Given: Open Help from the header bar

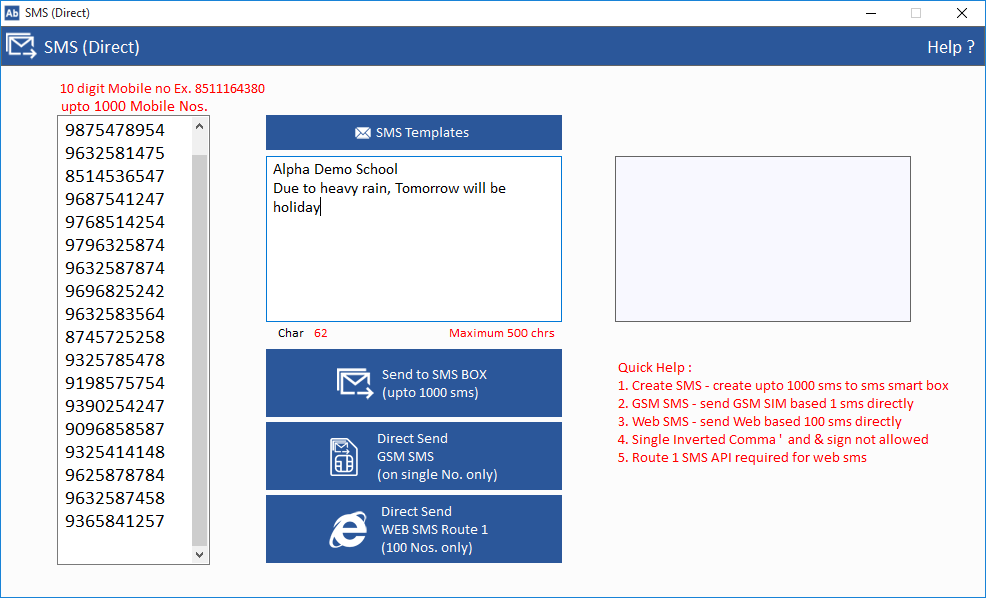Looking at the screenshot, I should click(x=949, y=47).
